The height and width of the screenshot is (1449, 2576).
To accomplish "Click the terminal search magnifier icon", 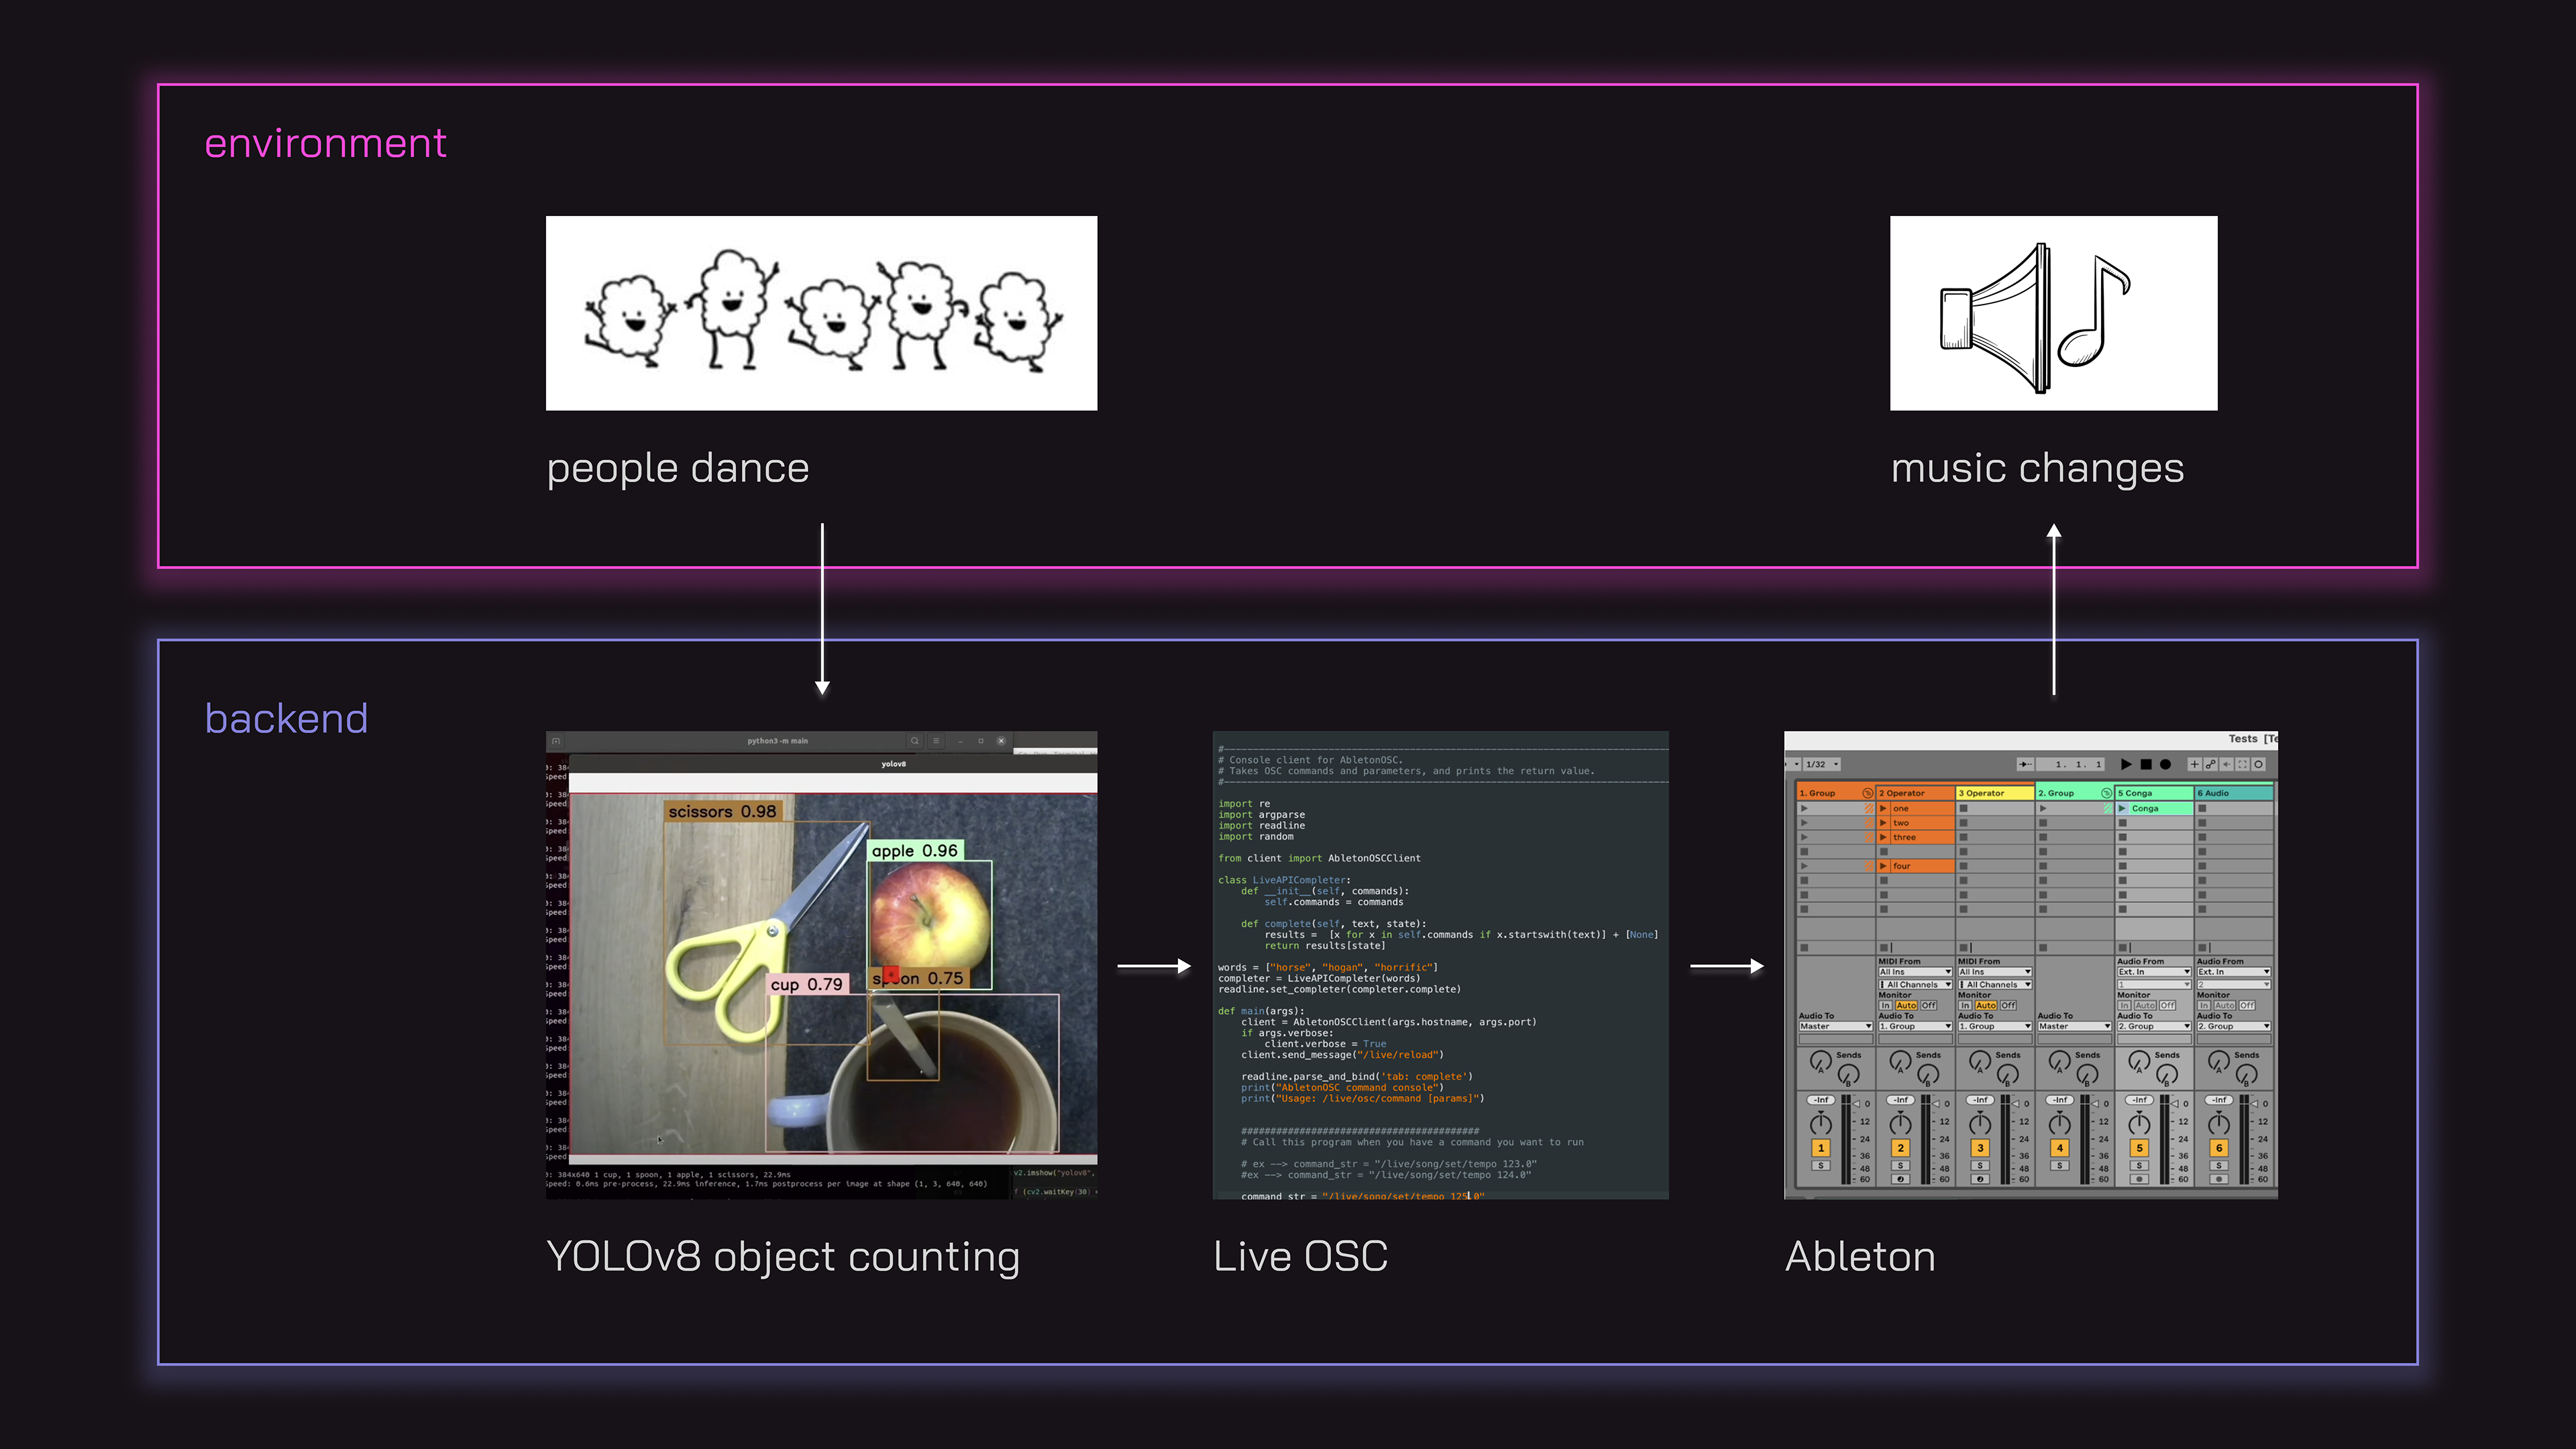I will coord(914,741).
